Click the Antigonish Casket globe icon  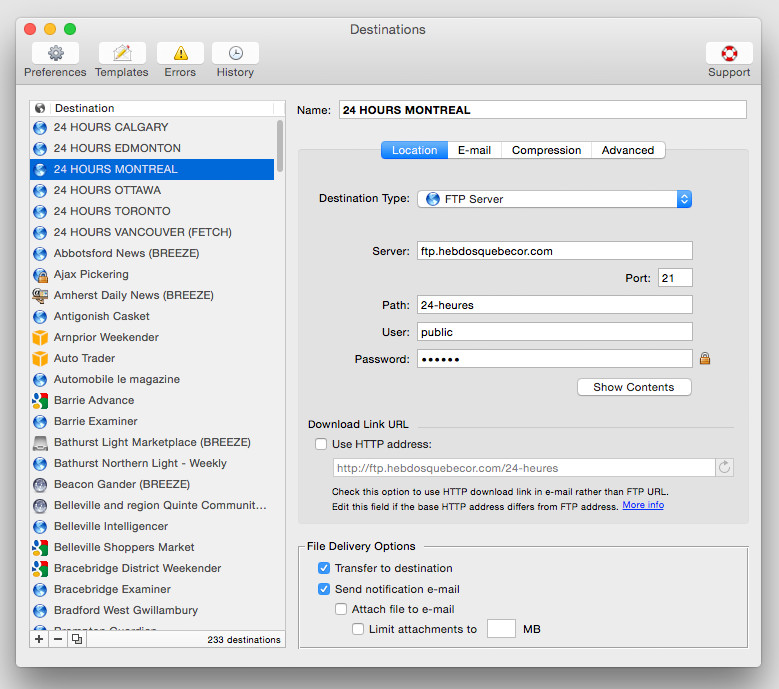pos(40,316)
